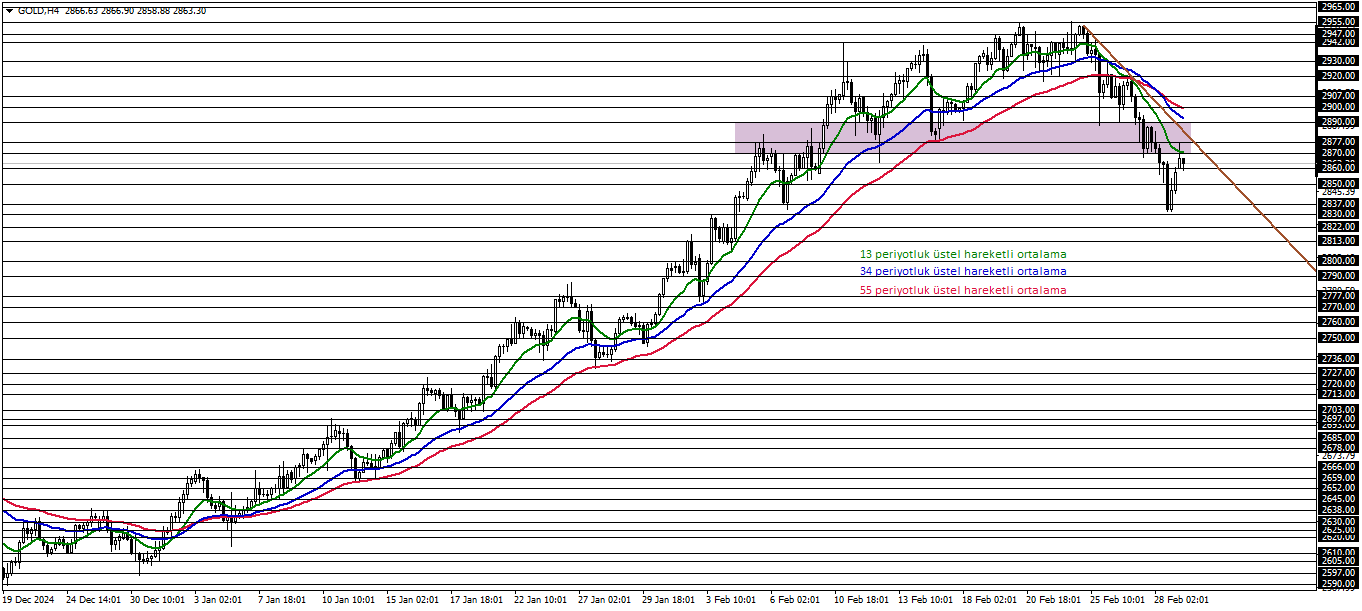
Task: Click the '29 Jan 18:01' time axis label
Action: 668,600
